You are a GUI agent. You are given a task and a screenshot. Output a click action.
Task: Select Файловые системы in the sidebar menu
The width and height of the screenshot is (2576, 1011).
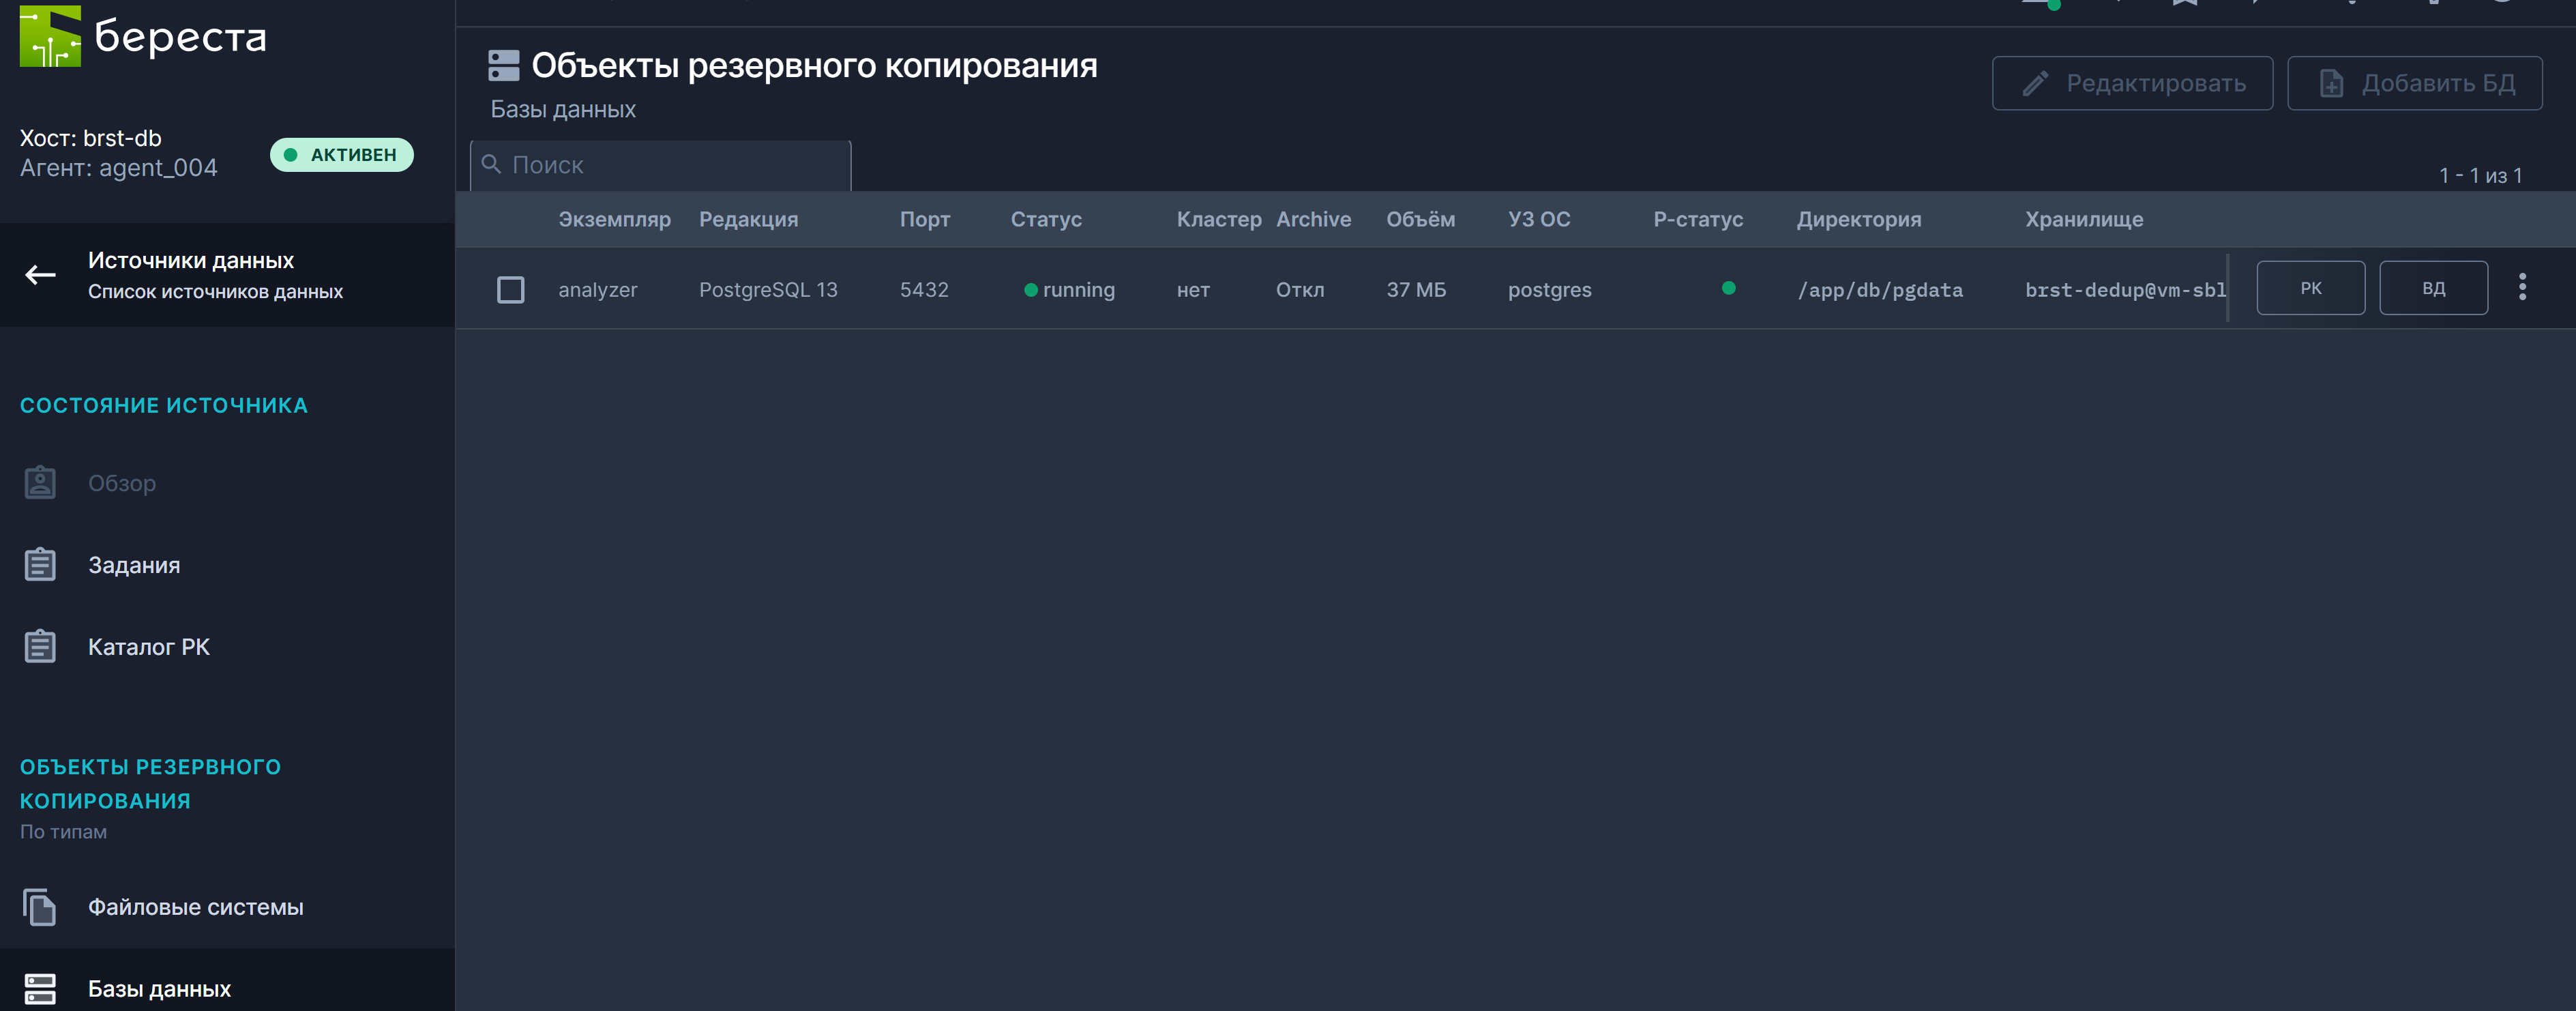[x=195, y=906]
